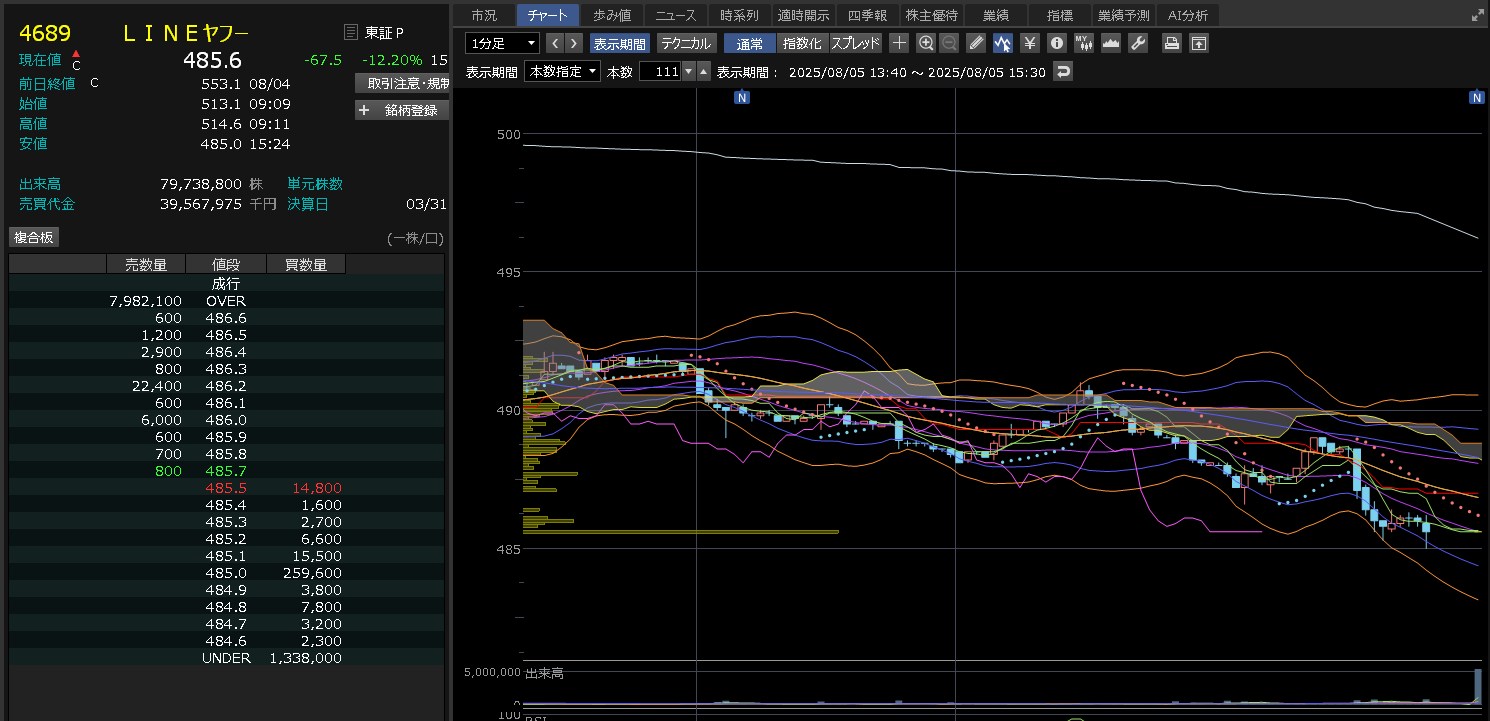Image resolution: width=1490 pixels, height=721 pixels.
Task: Toggle the chart pointer selection tool
Action: 1002,43
